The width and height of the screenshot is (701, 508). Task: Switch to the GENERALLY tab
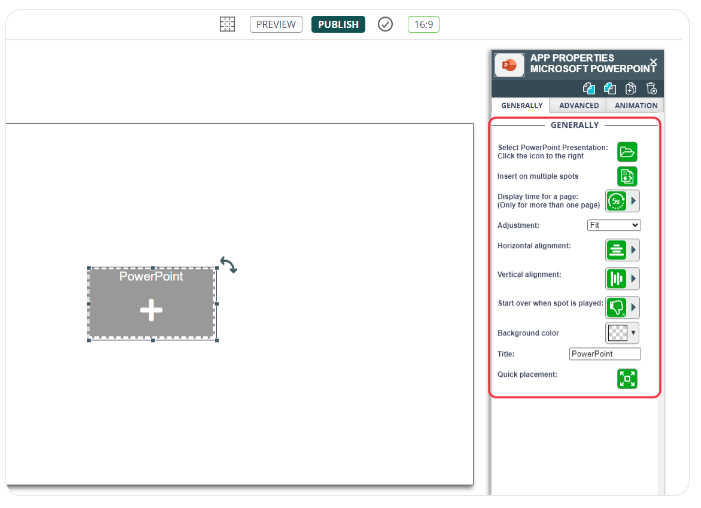(x=521, y=106)
